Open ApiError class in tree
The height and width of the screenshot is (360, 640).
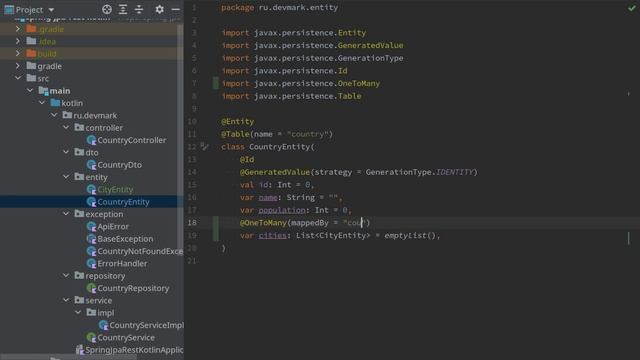point(113,226)
